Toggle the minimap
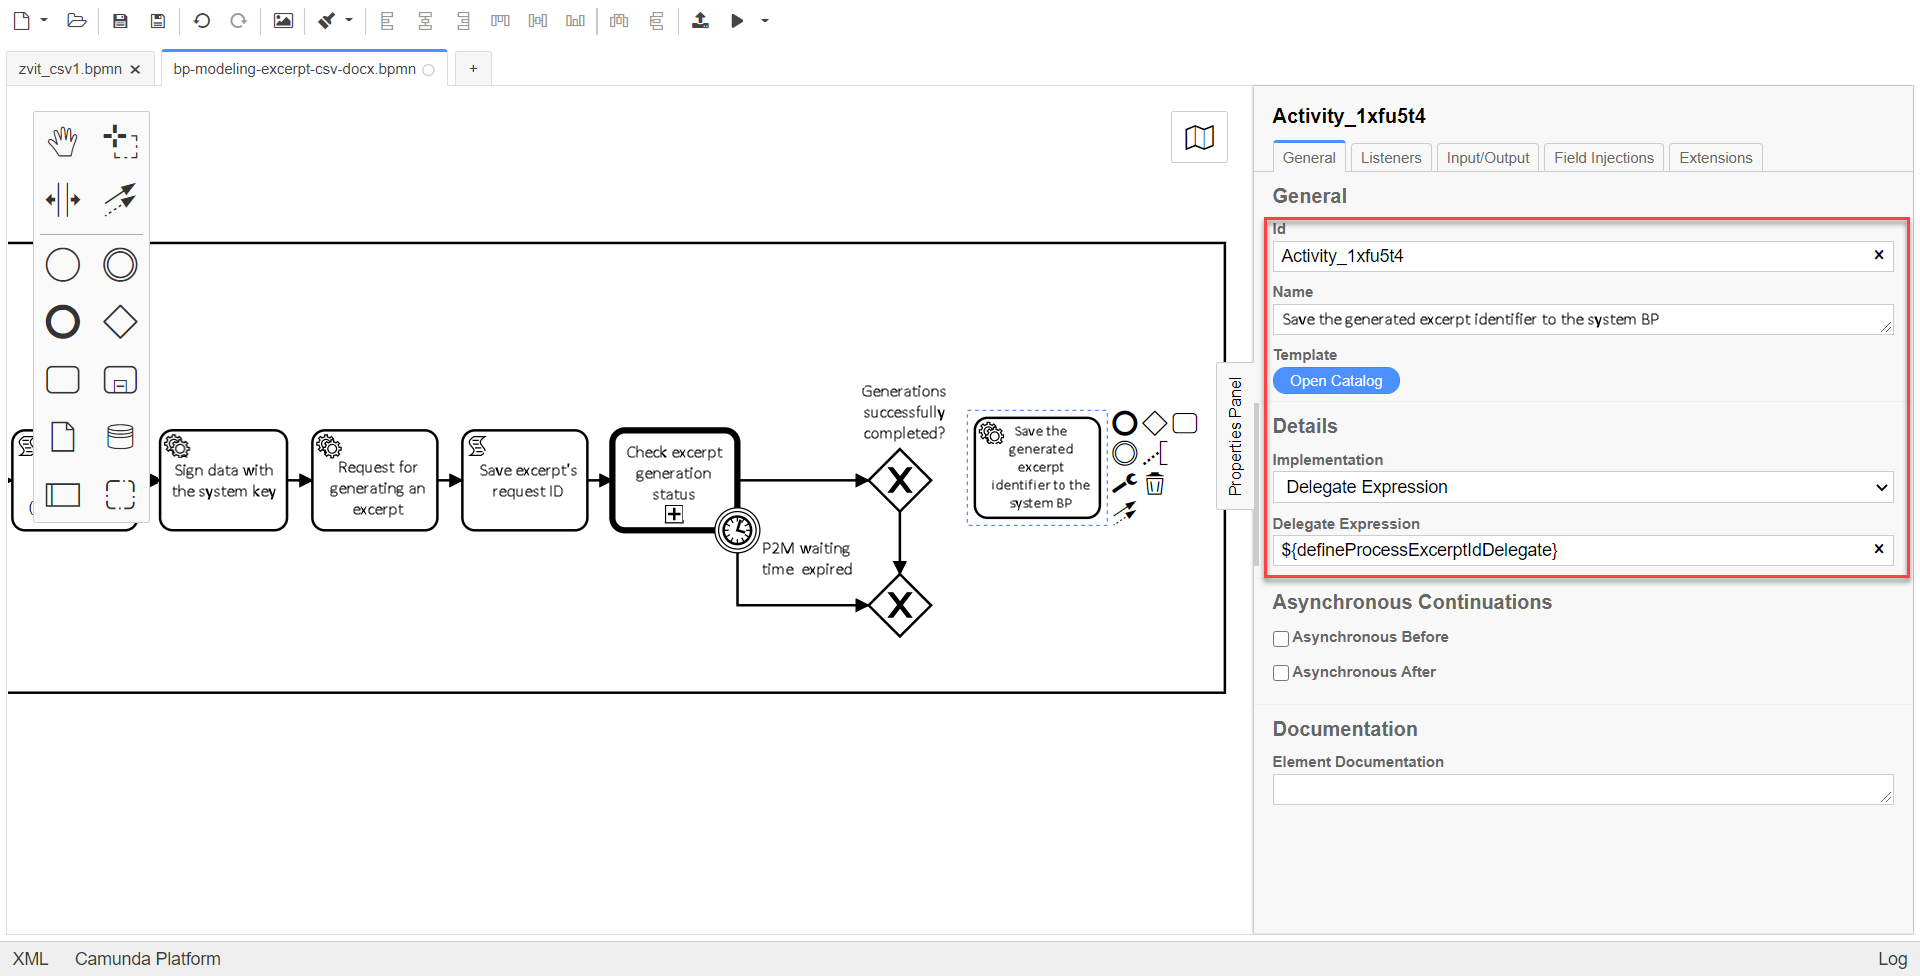This screenshot has height=976, width=1920. tap(1200, 137)
